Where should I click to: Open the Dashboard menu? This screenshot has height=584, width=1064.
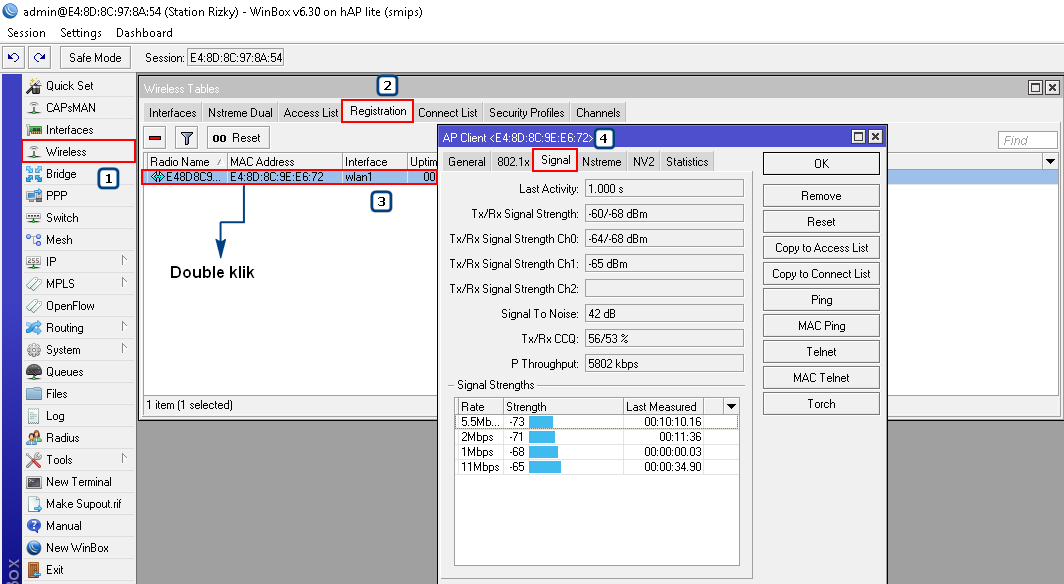pos(144,33)
